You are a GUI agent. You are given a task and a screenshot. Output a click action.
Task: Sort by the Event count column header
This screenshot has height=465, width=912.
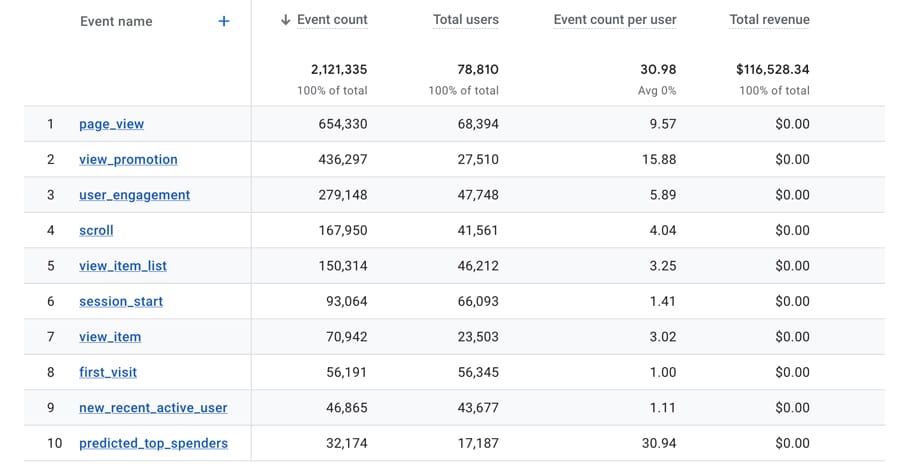[x=332, y=20]
